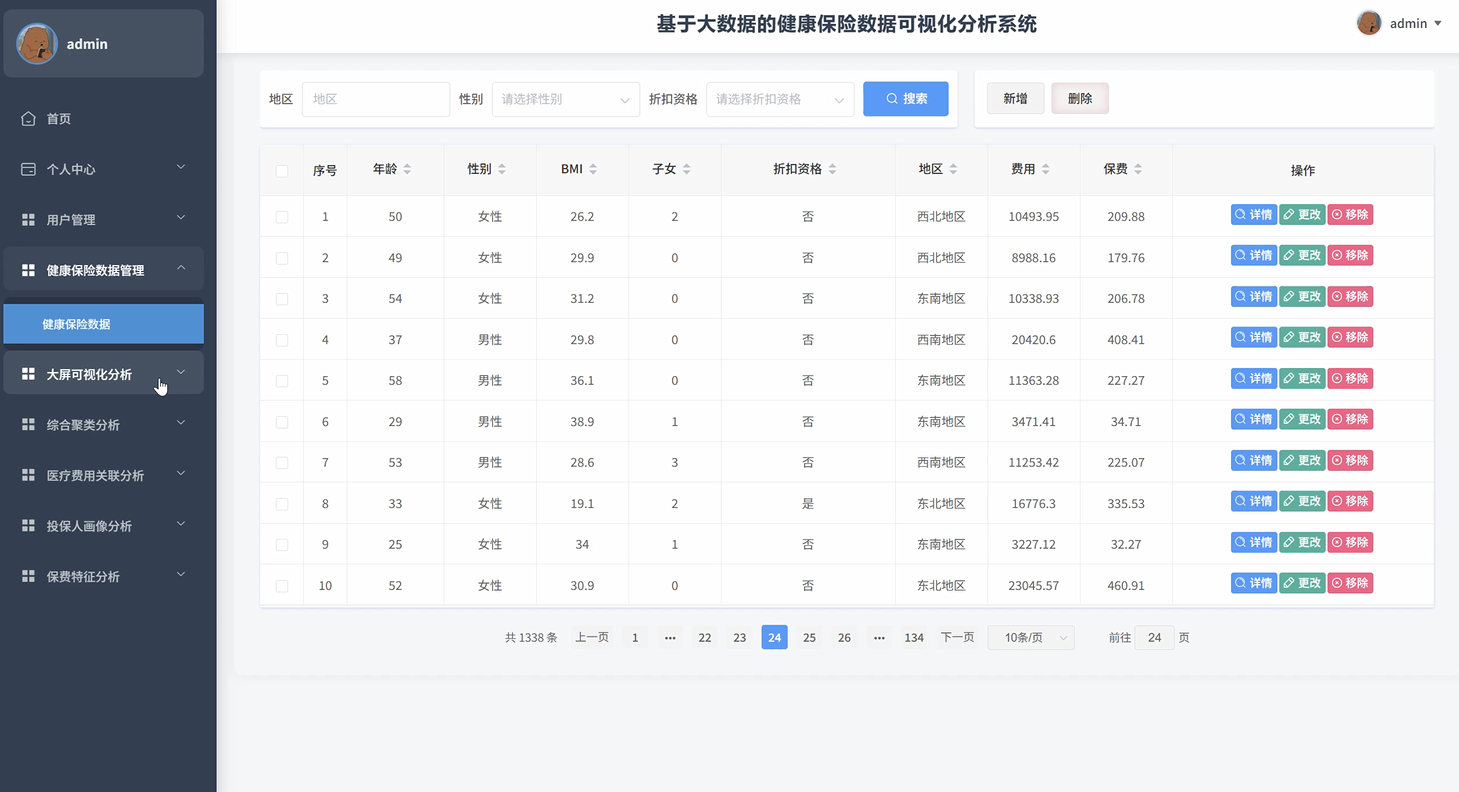Viewport: 1459px width, 792px height.
Task: Click the home icon beside 首页
Action: [28, 119]
